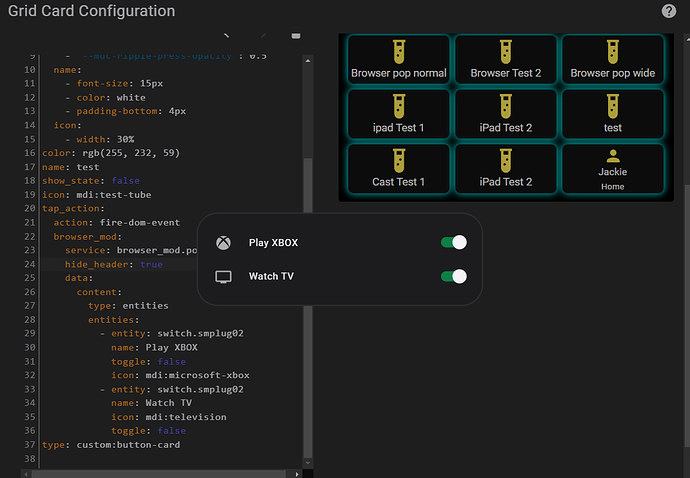Tap the Browser Test 2 card

[506, 61]
